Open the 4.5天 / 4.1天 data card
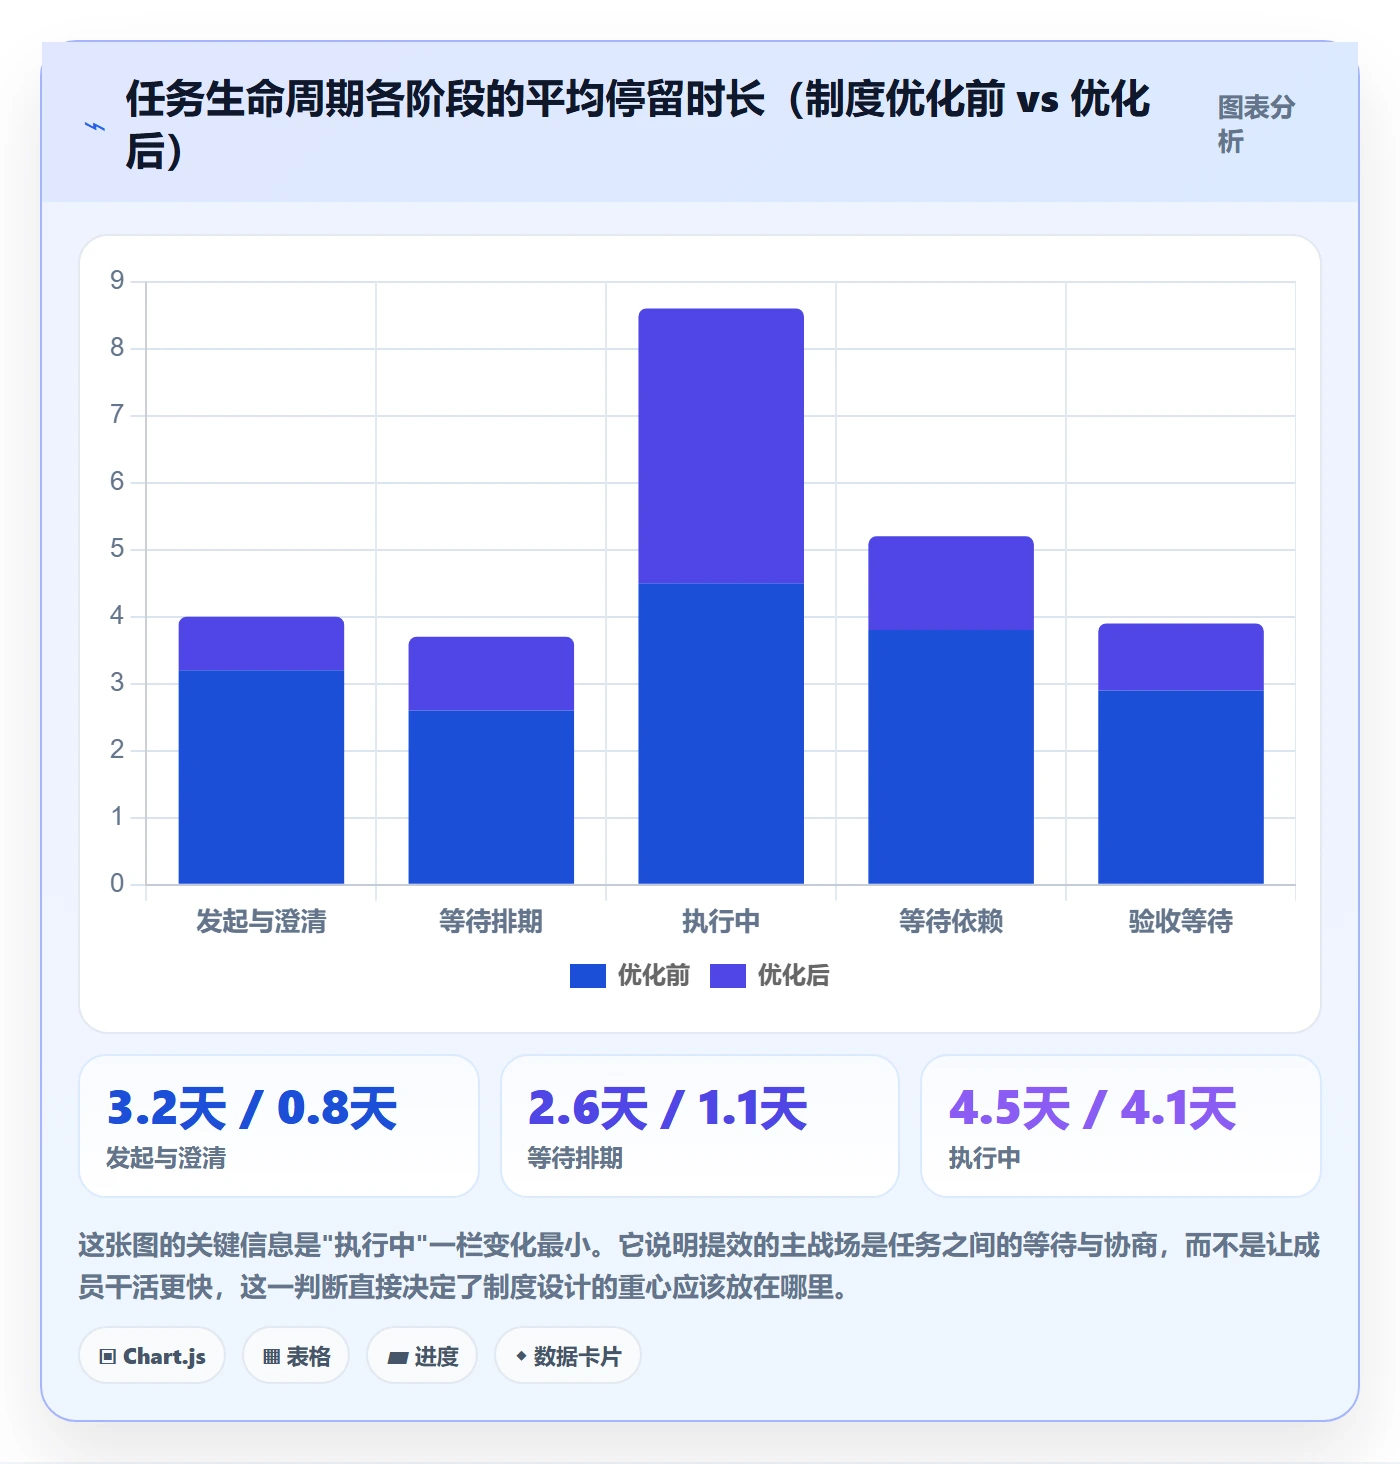This screenshot has height=1464, width=1400. click(1121, 1126)
